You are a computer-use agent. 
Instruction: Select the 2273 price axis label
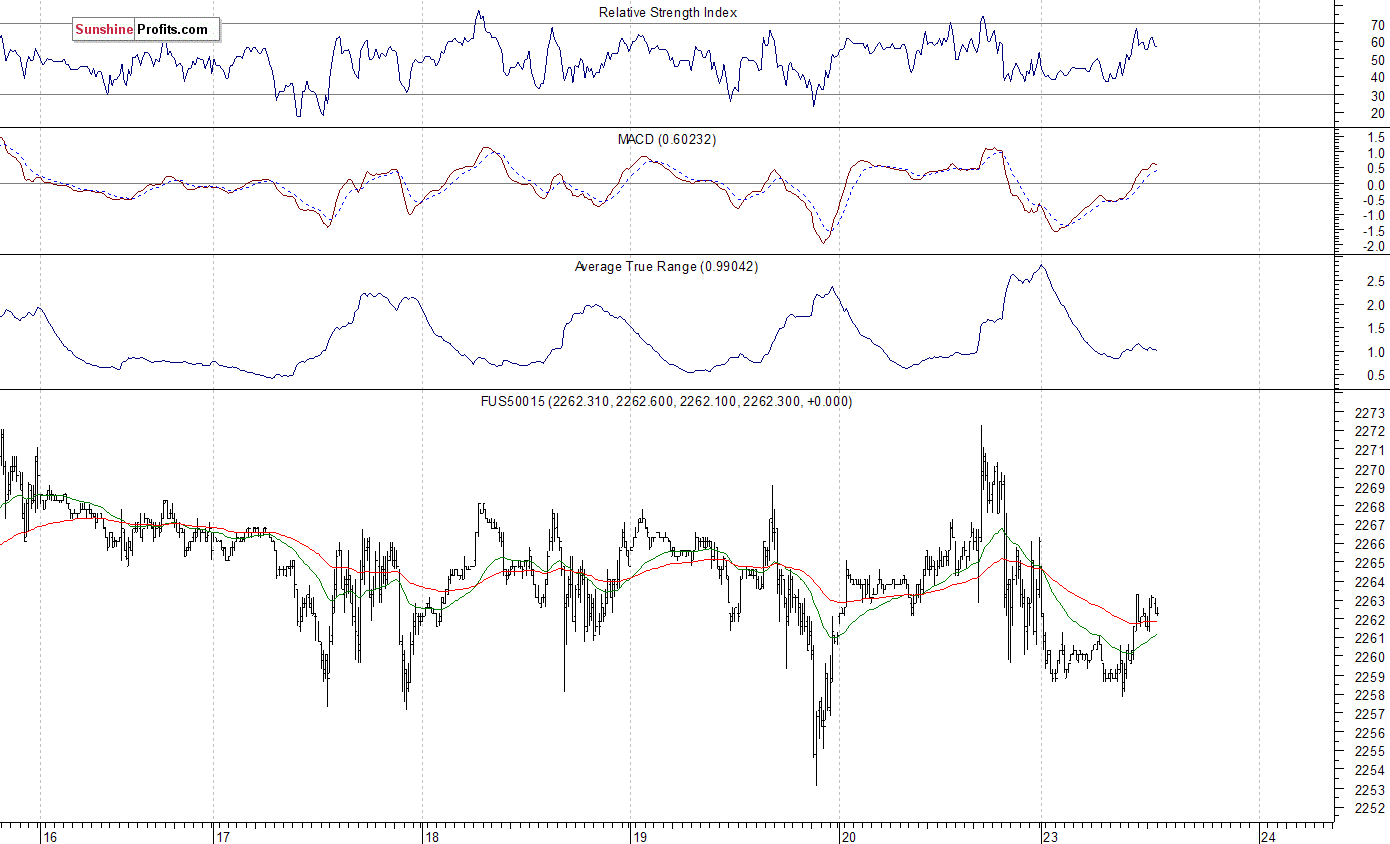1369,413
